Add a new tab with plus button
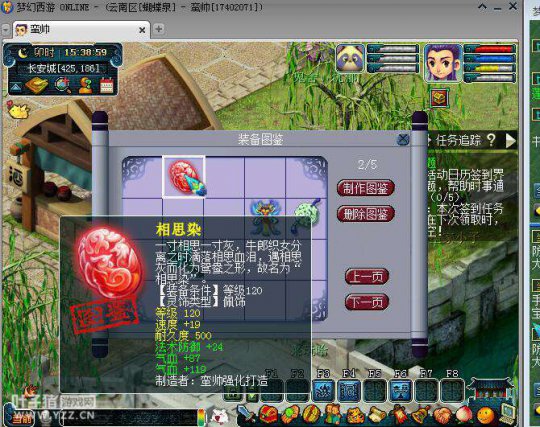Screen dimensions: 540x427 coord(159,29)
